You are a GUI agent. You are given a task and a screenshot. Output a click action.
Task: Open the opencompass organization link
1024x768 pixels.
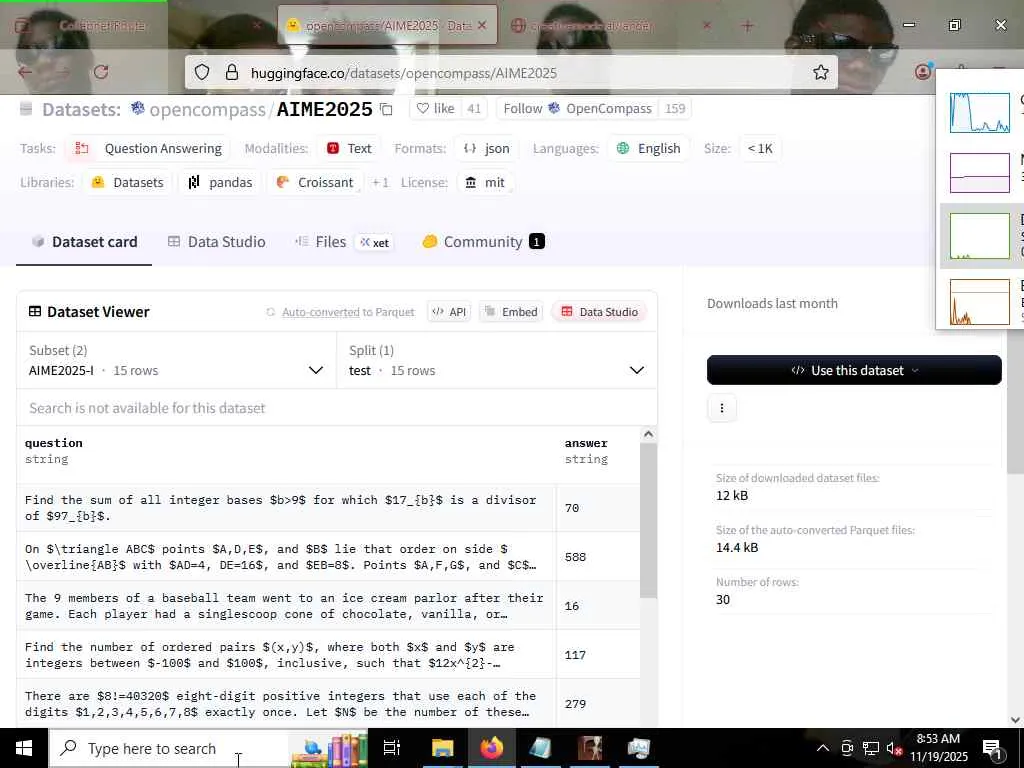coord(207,109)
